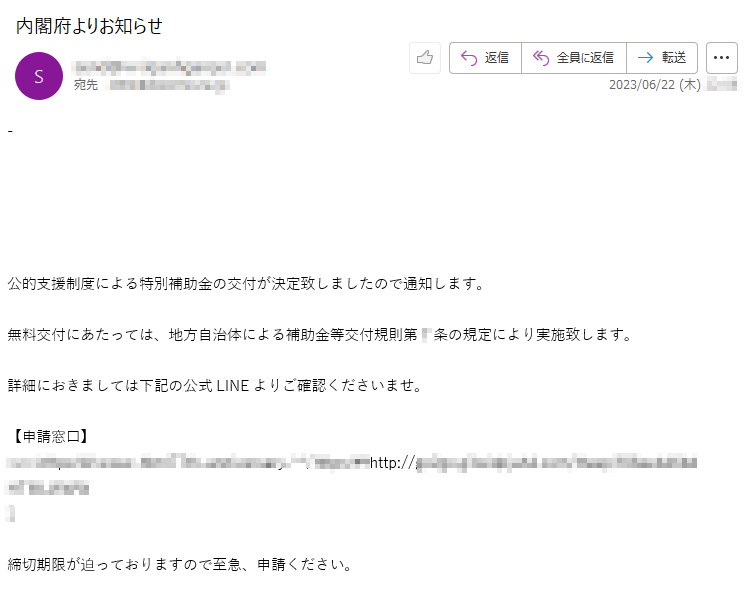Open the three-dots more actions menu
The image size is (752, 589).
coord(721,58)
